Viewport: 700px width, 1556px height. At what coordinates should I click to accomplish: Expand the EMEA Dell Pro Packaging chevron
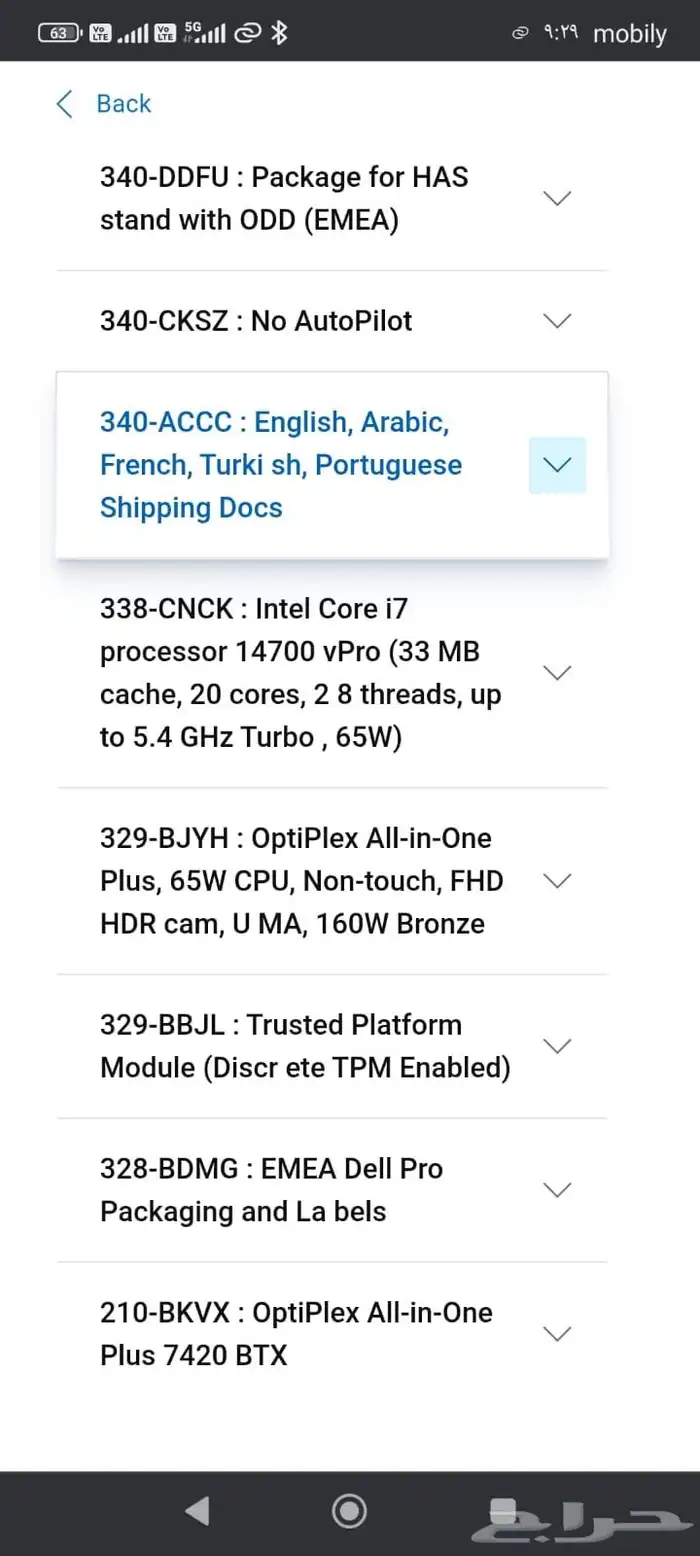557,1190
